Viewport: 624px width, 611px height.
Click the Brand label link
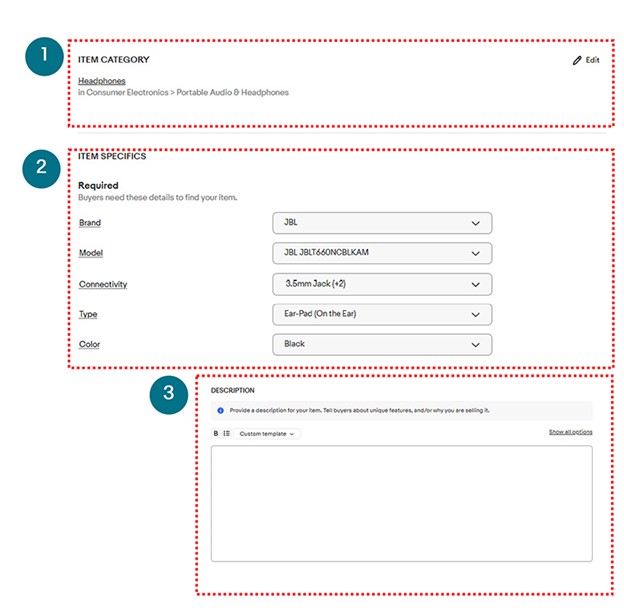point(90,223)
